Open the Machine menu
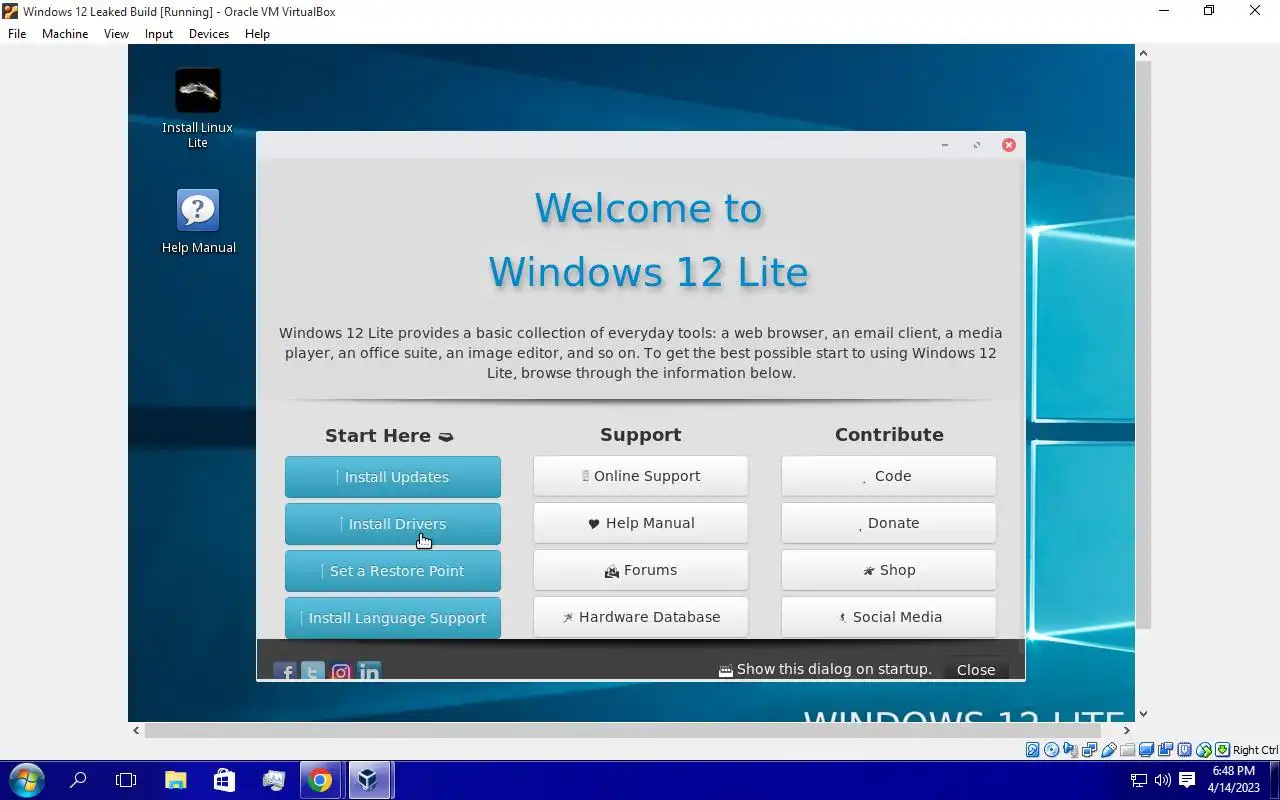The image size is (1280, 800). (65, 33)
